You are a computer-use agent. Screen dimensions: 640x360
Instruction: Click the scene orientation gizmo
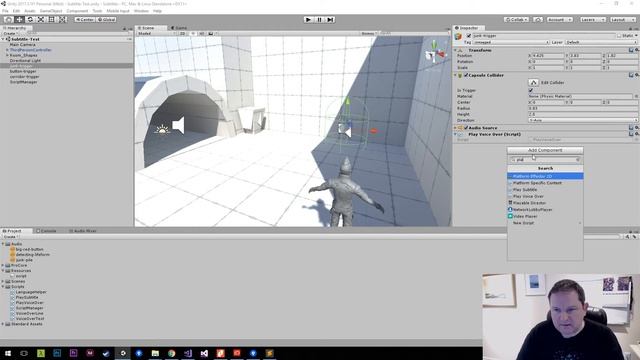[x=436, y=52]
